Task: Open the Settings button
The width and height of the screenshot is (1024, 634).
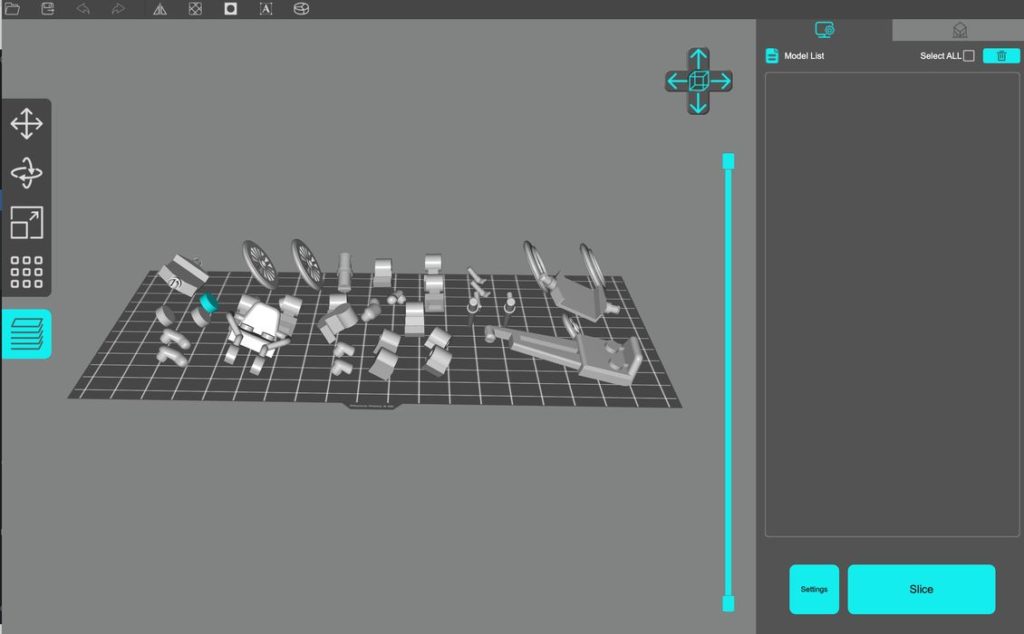Action: (814, 589)
